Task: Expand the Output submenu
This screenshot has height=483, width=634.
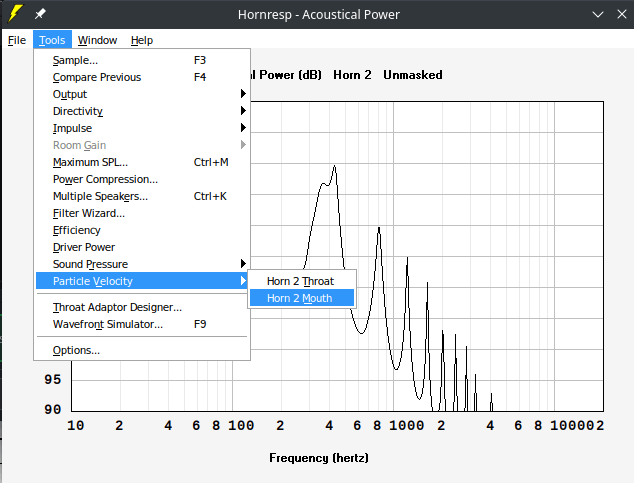Action: (x=142, y=94)
